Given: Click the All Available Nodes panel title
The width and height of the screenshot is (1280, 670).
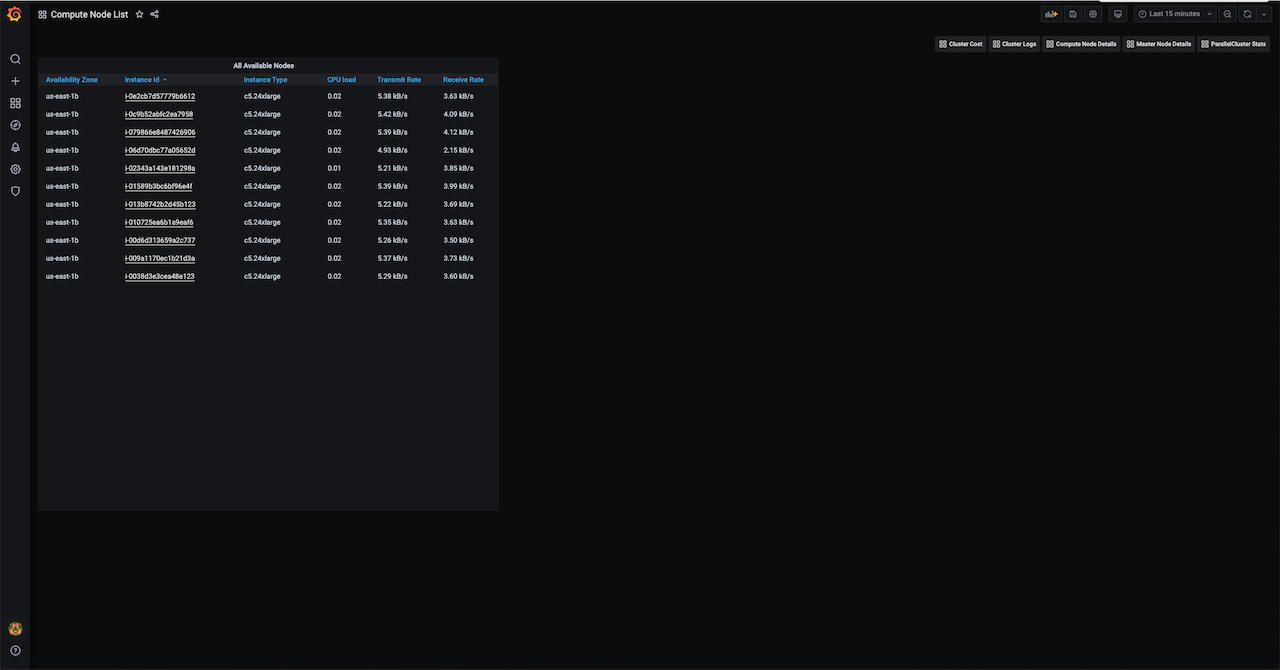Looking at the screenshot, I should [264, 66].
